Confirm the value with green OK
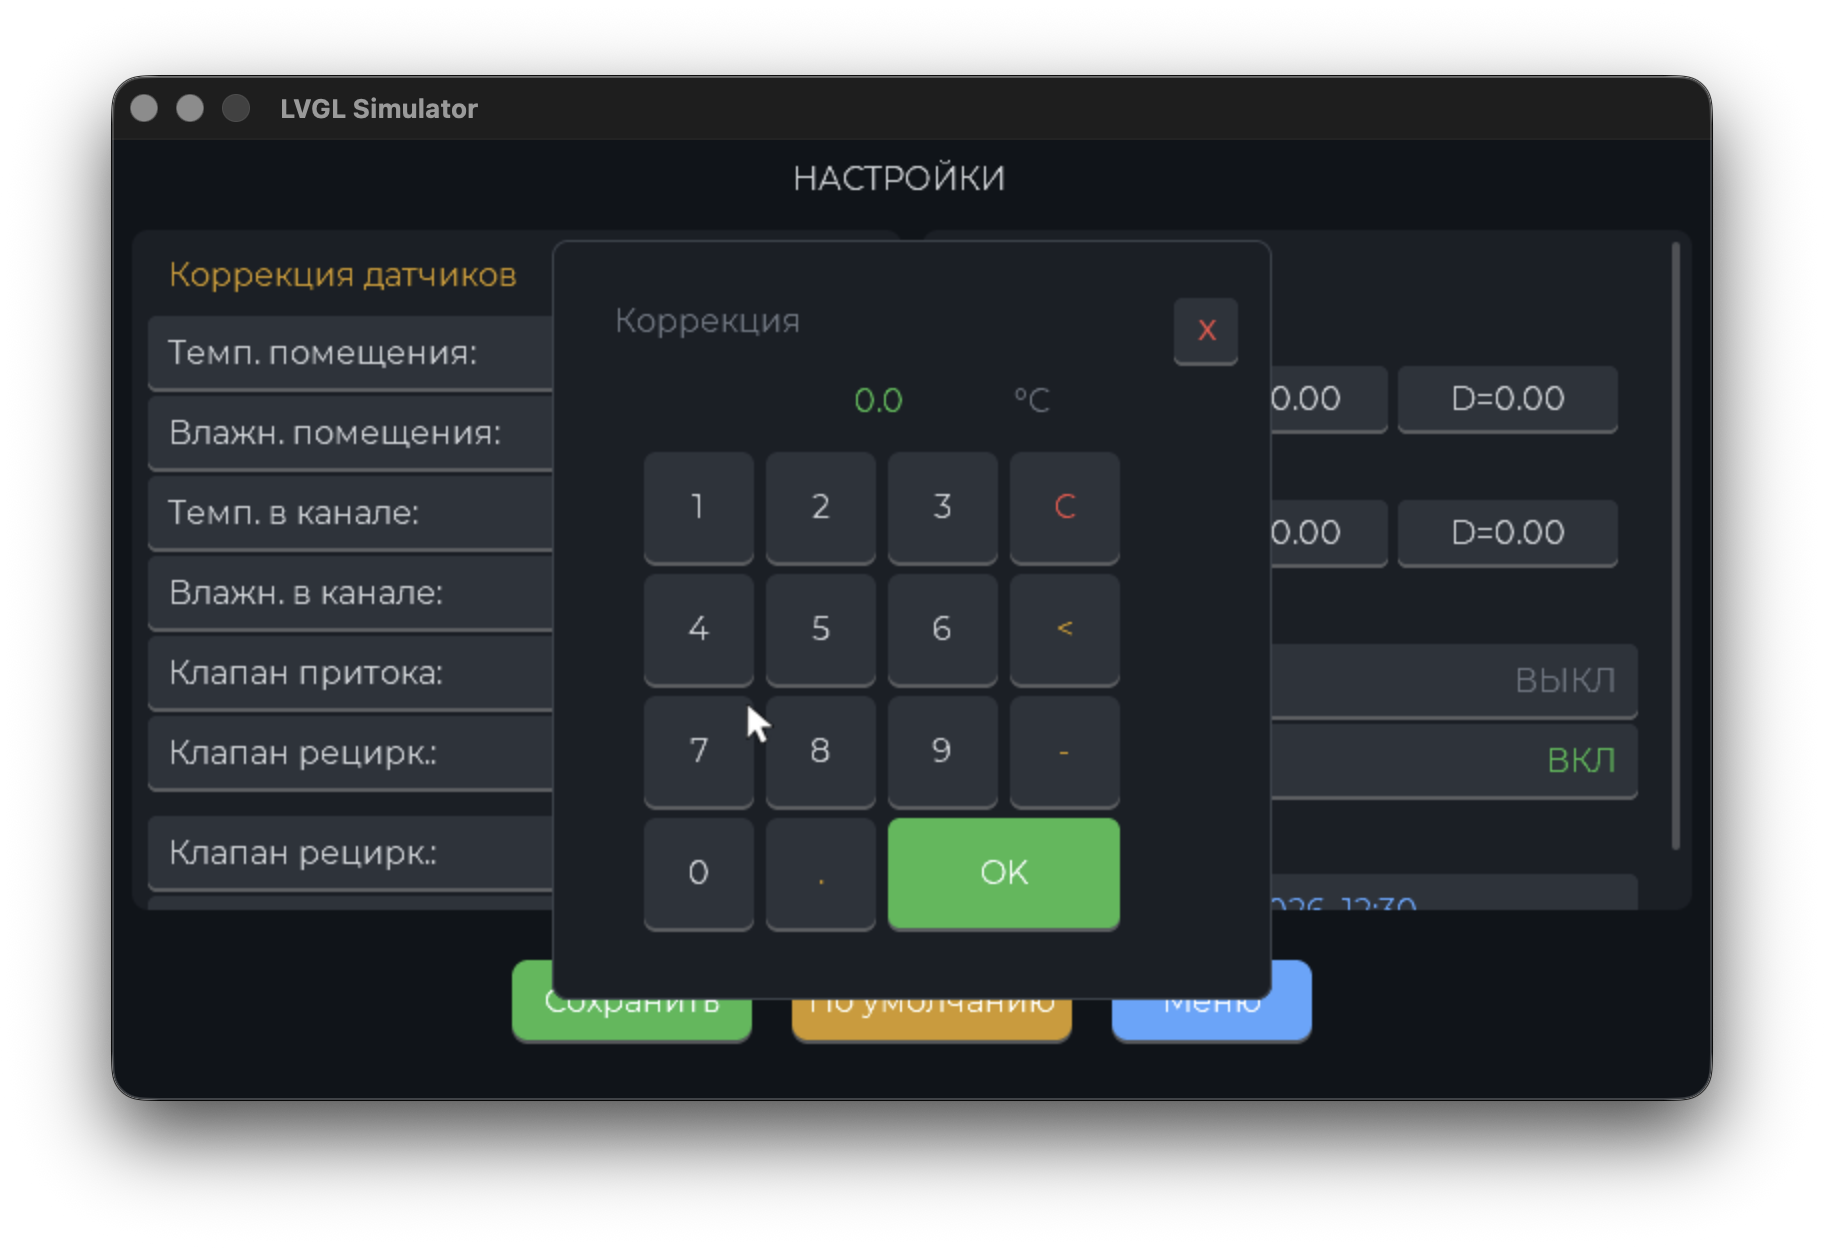This screenshot has width=1824, height=1248. click(1003, 872)
